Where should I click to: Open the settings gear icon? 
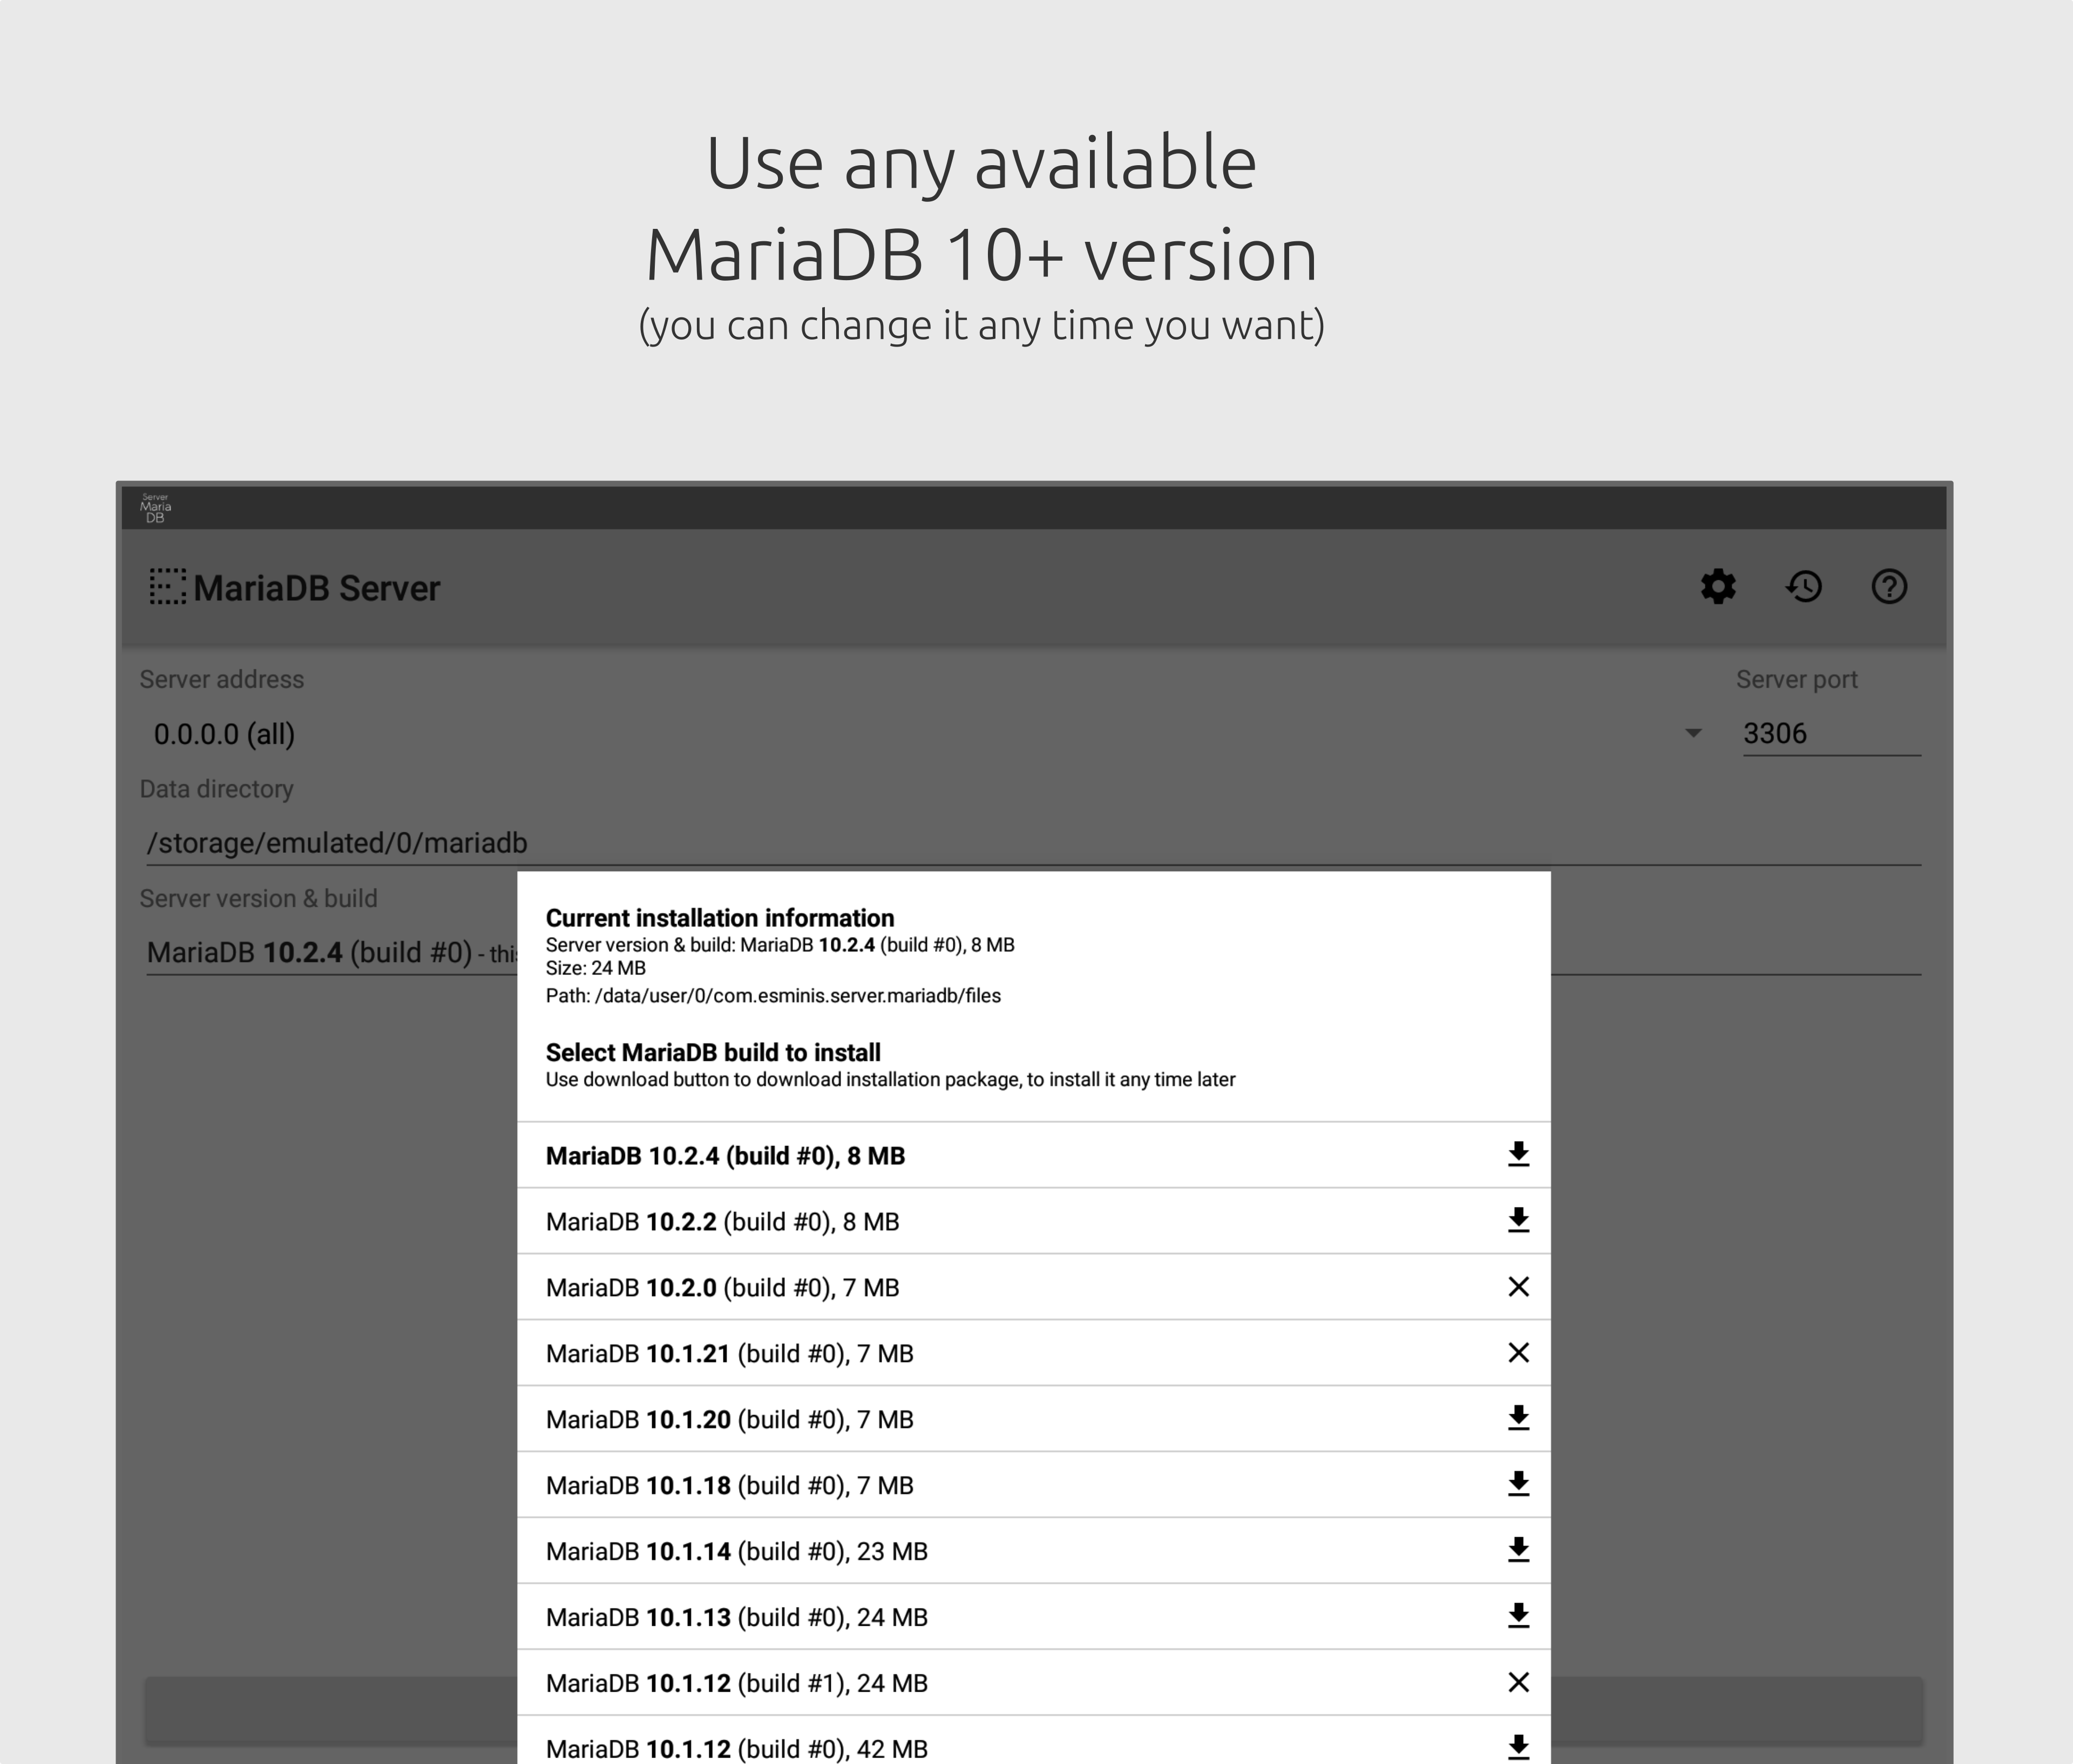(x=1718, y=587)
